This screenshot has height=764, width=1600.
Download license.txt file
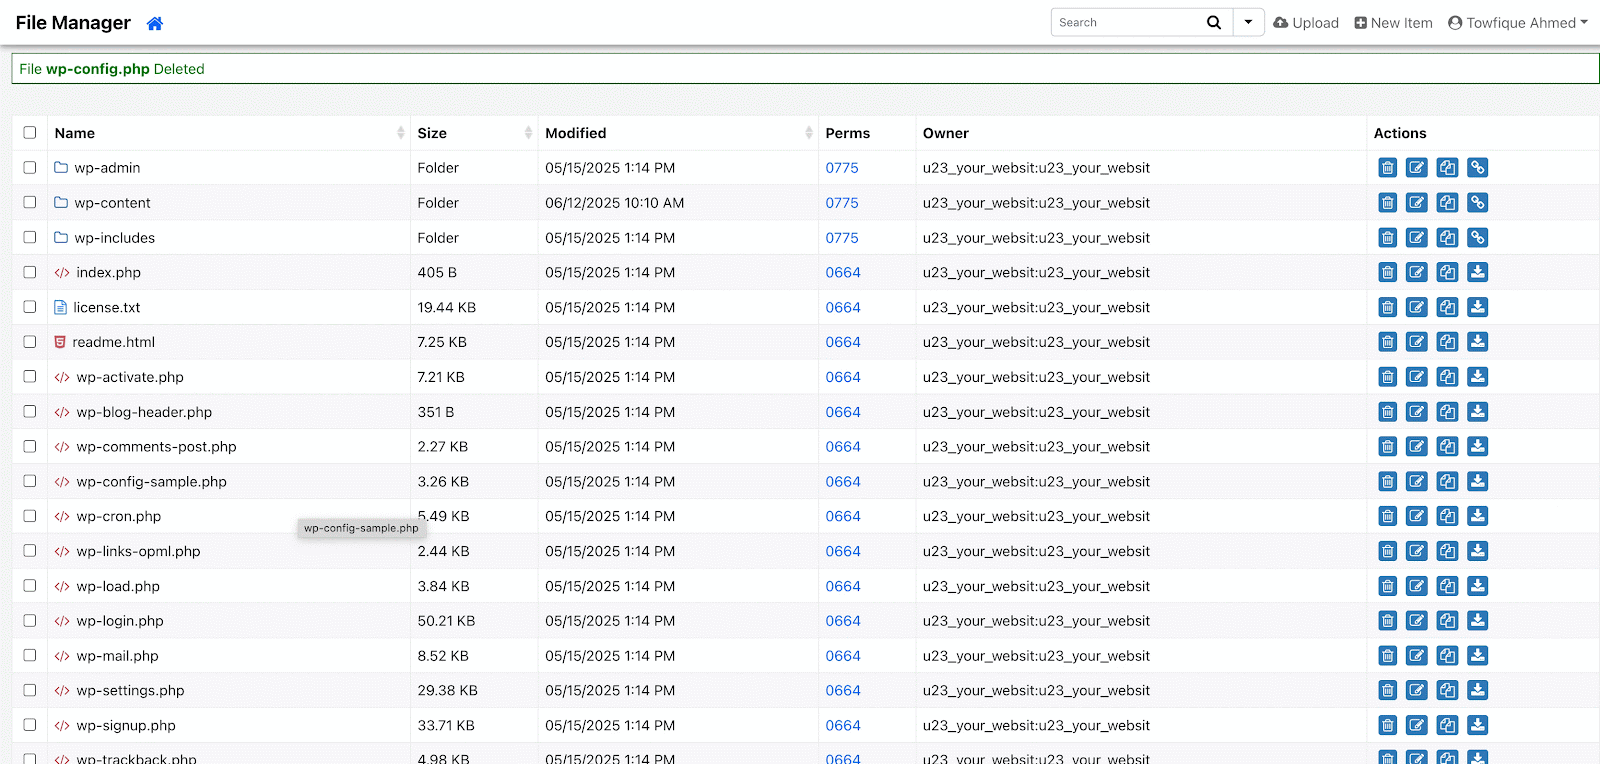1478,307
